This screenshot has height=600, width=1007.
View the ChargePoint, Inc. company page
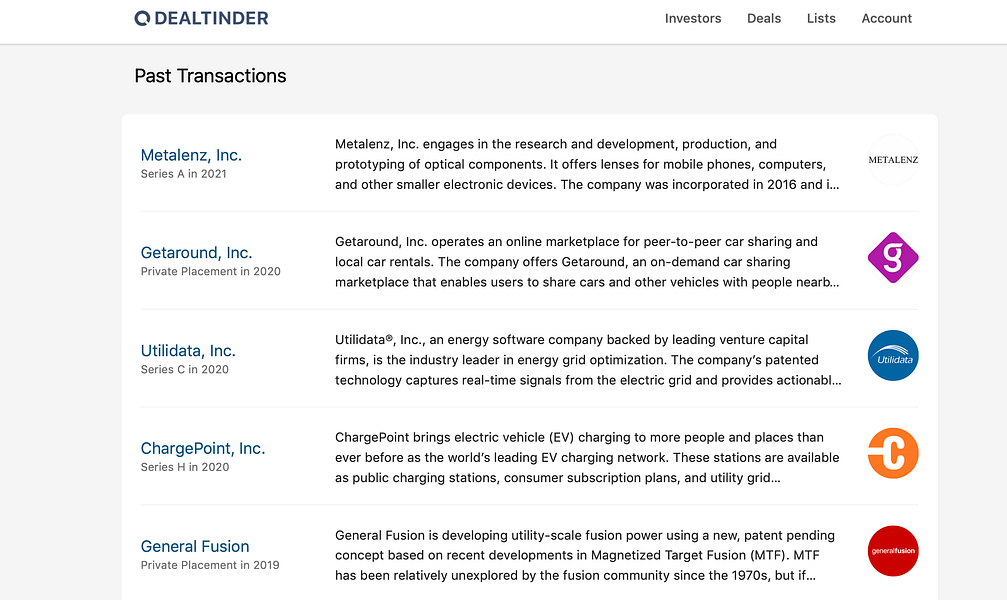pos(203,448)
